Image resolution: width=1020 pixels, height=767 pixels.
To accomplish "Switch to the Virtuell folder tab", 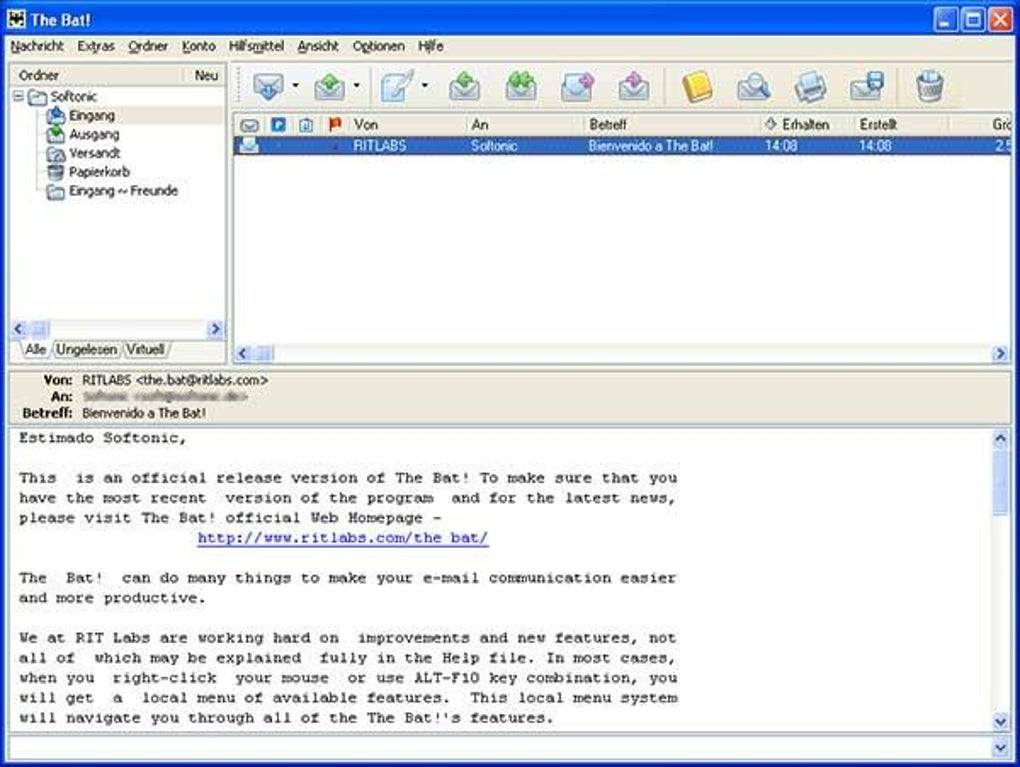I will pyautogui.click(x=145, y=349).
